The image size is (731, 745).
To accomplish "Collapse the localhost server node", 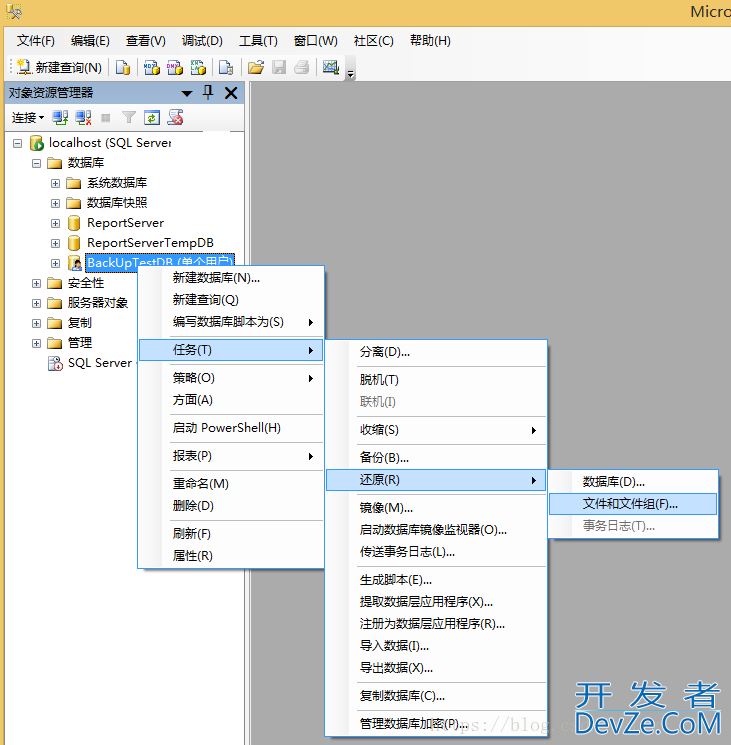I will [x=18, y=143].
